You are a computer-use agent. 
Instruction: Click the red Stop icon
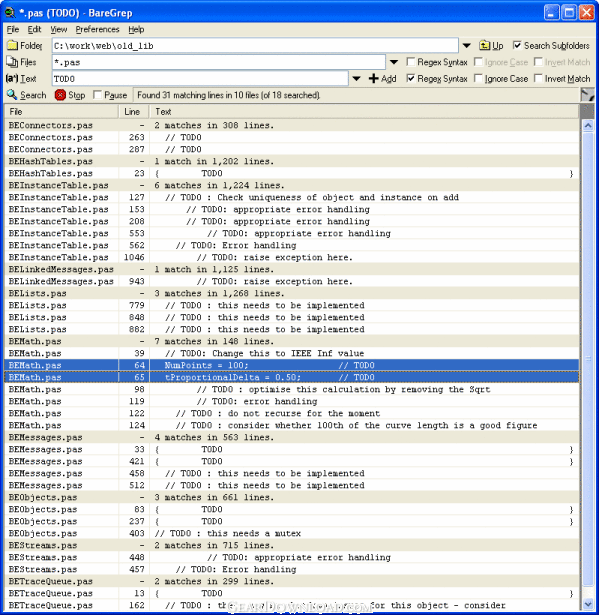(60, 95)
